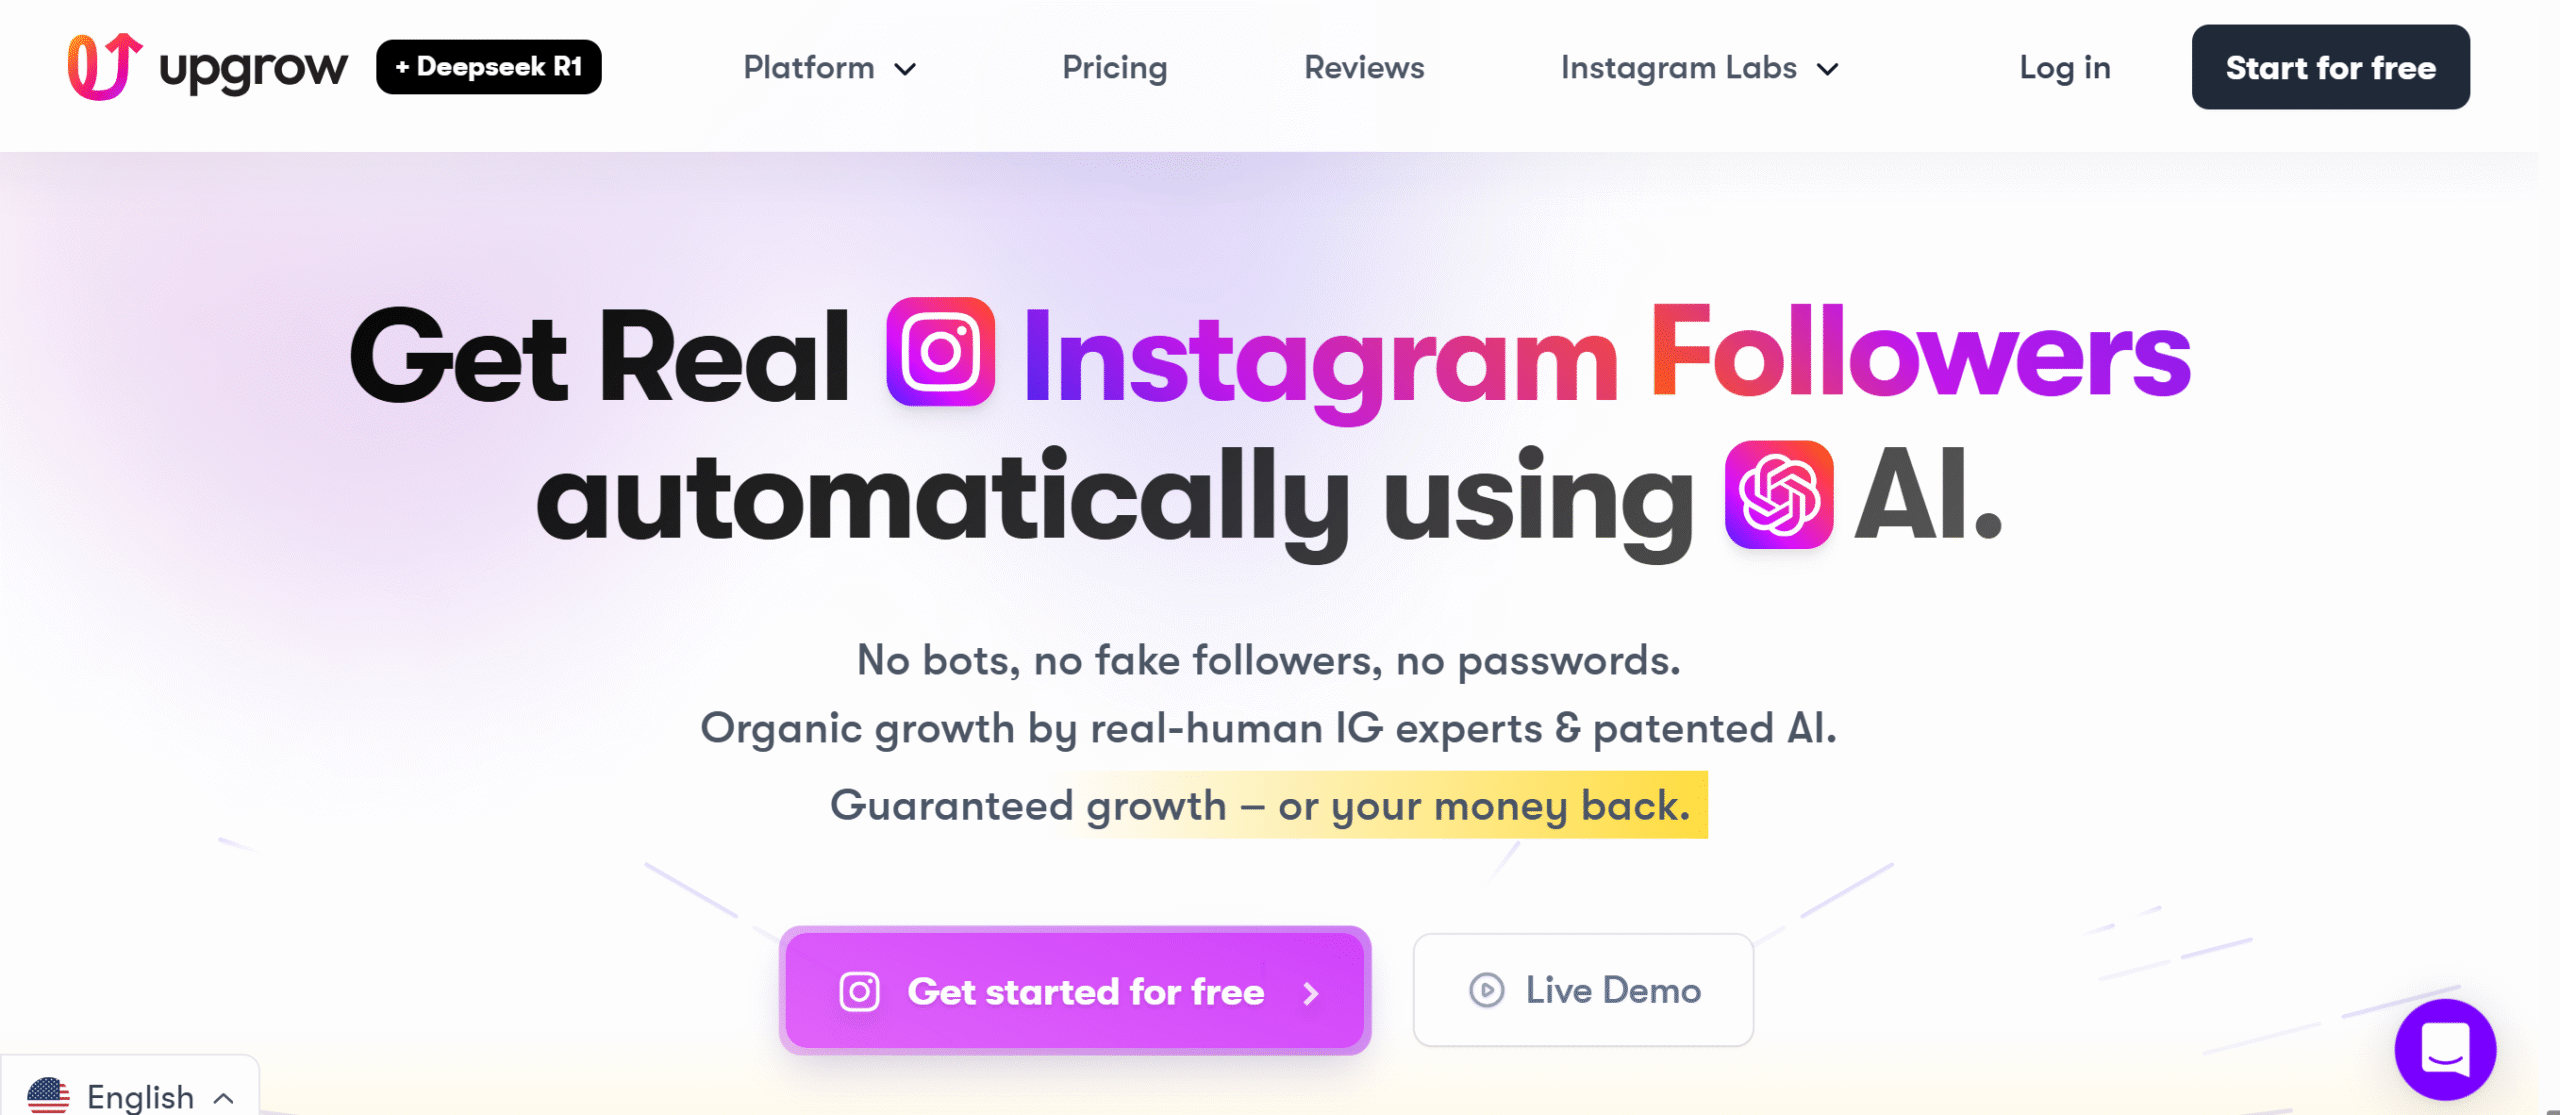Click the upgrow wordmark text
This screenshot has width=2560, height=1115.
(x=253, y=70)
